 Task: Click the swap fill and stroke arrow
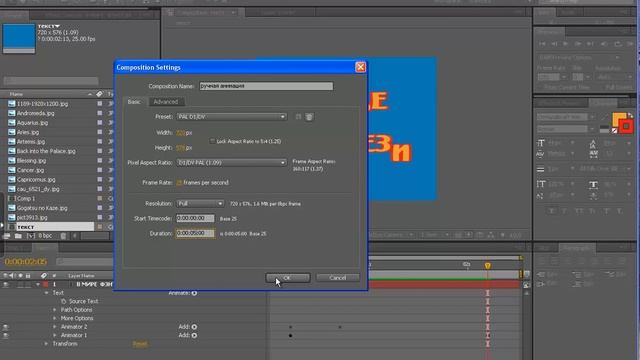click(x=630, y=116)
